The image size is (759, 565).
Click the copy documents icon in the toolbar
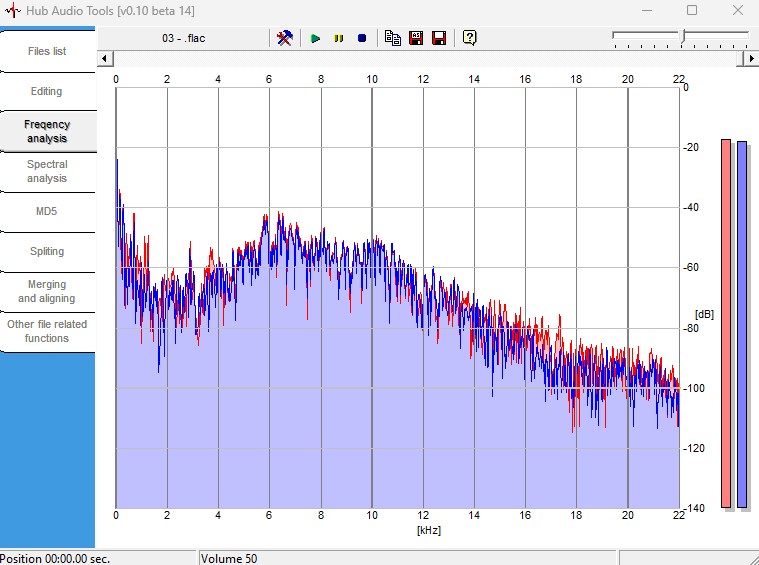[x=393, y=38]
